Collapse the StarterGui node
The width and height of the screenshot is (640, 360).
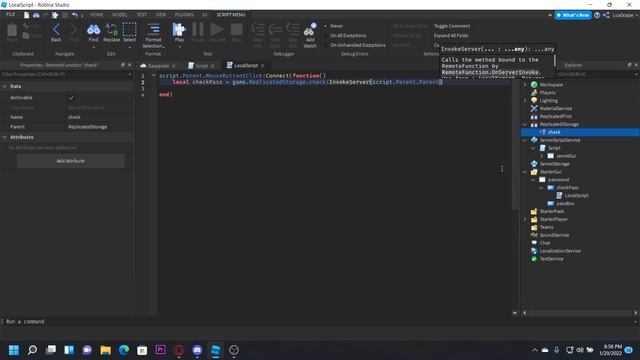pos(525,172)
